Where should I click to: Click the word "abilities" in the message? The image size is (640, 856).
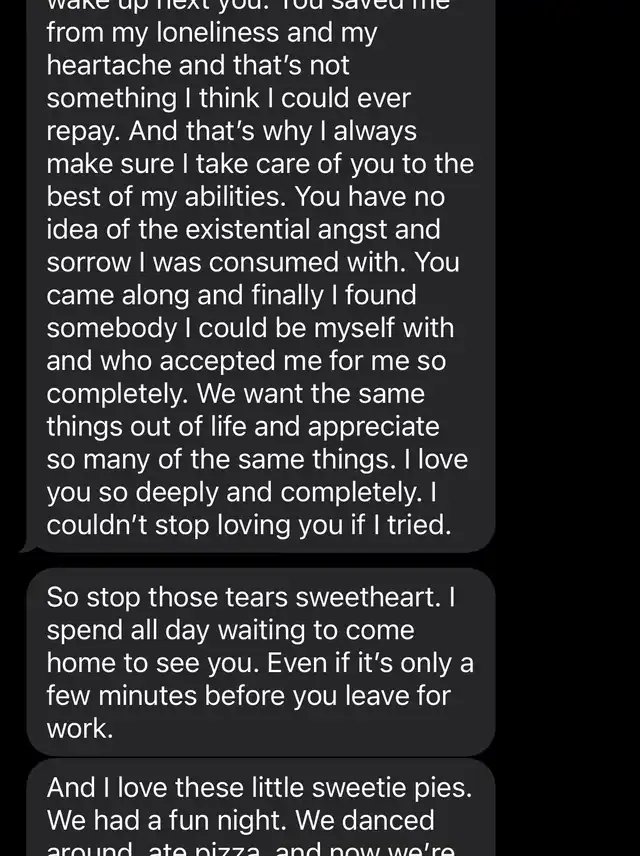tap(235, 197)
